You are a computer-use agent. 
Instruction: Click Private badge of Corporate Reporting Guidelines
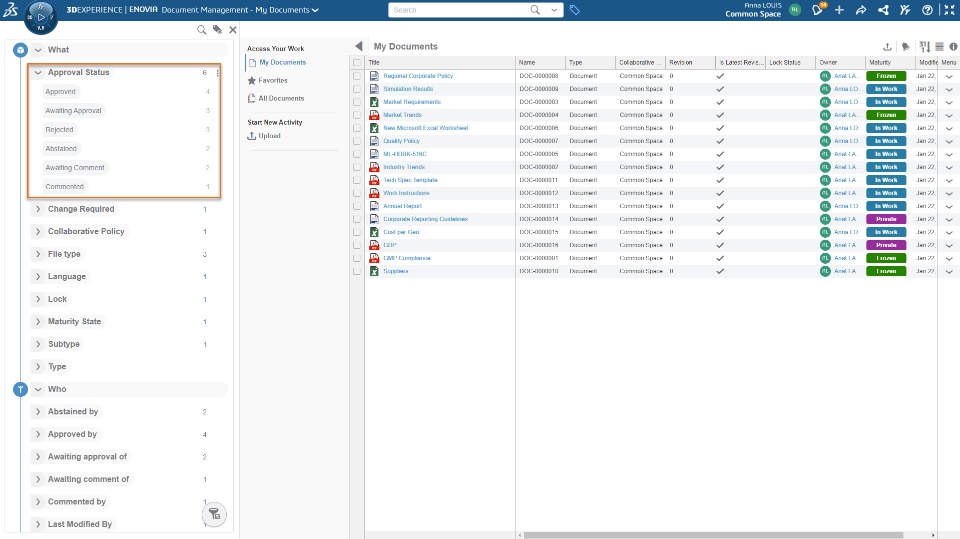[886, 219]
